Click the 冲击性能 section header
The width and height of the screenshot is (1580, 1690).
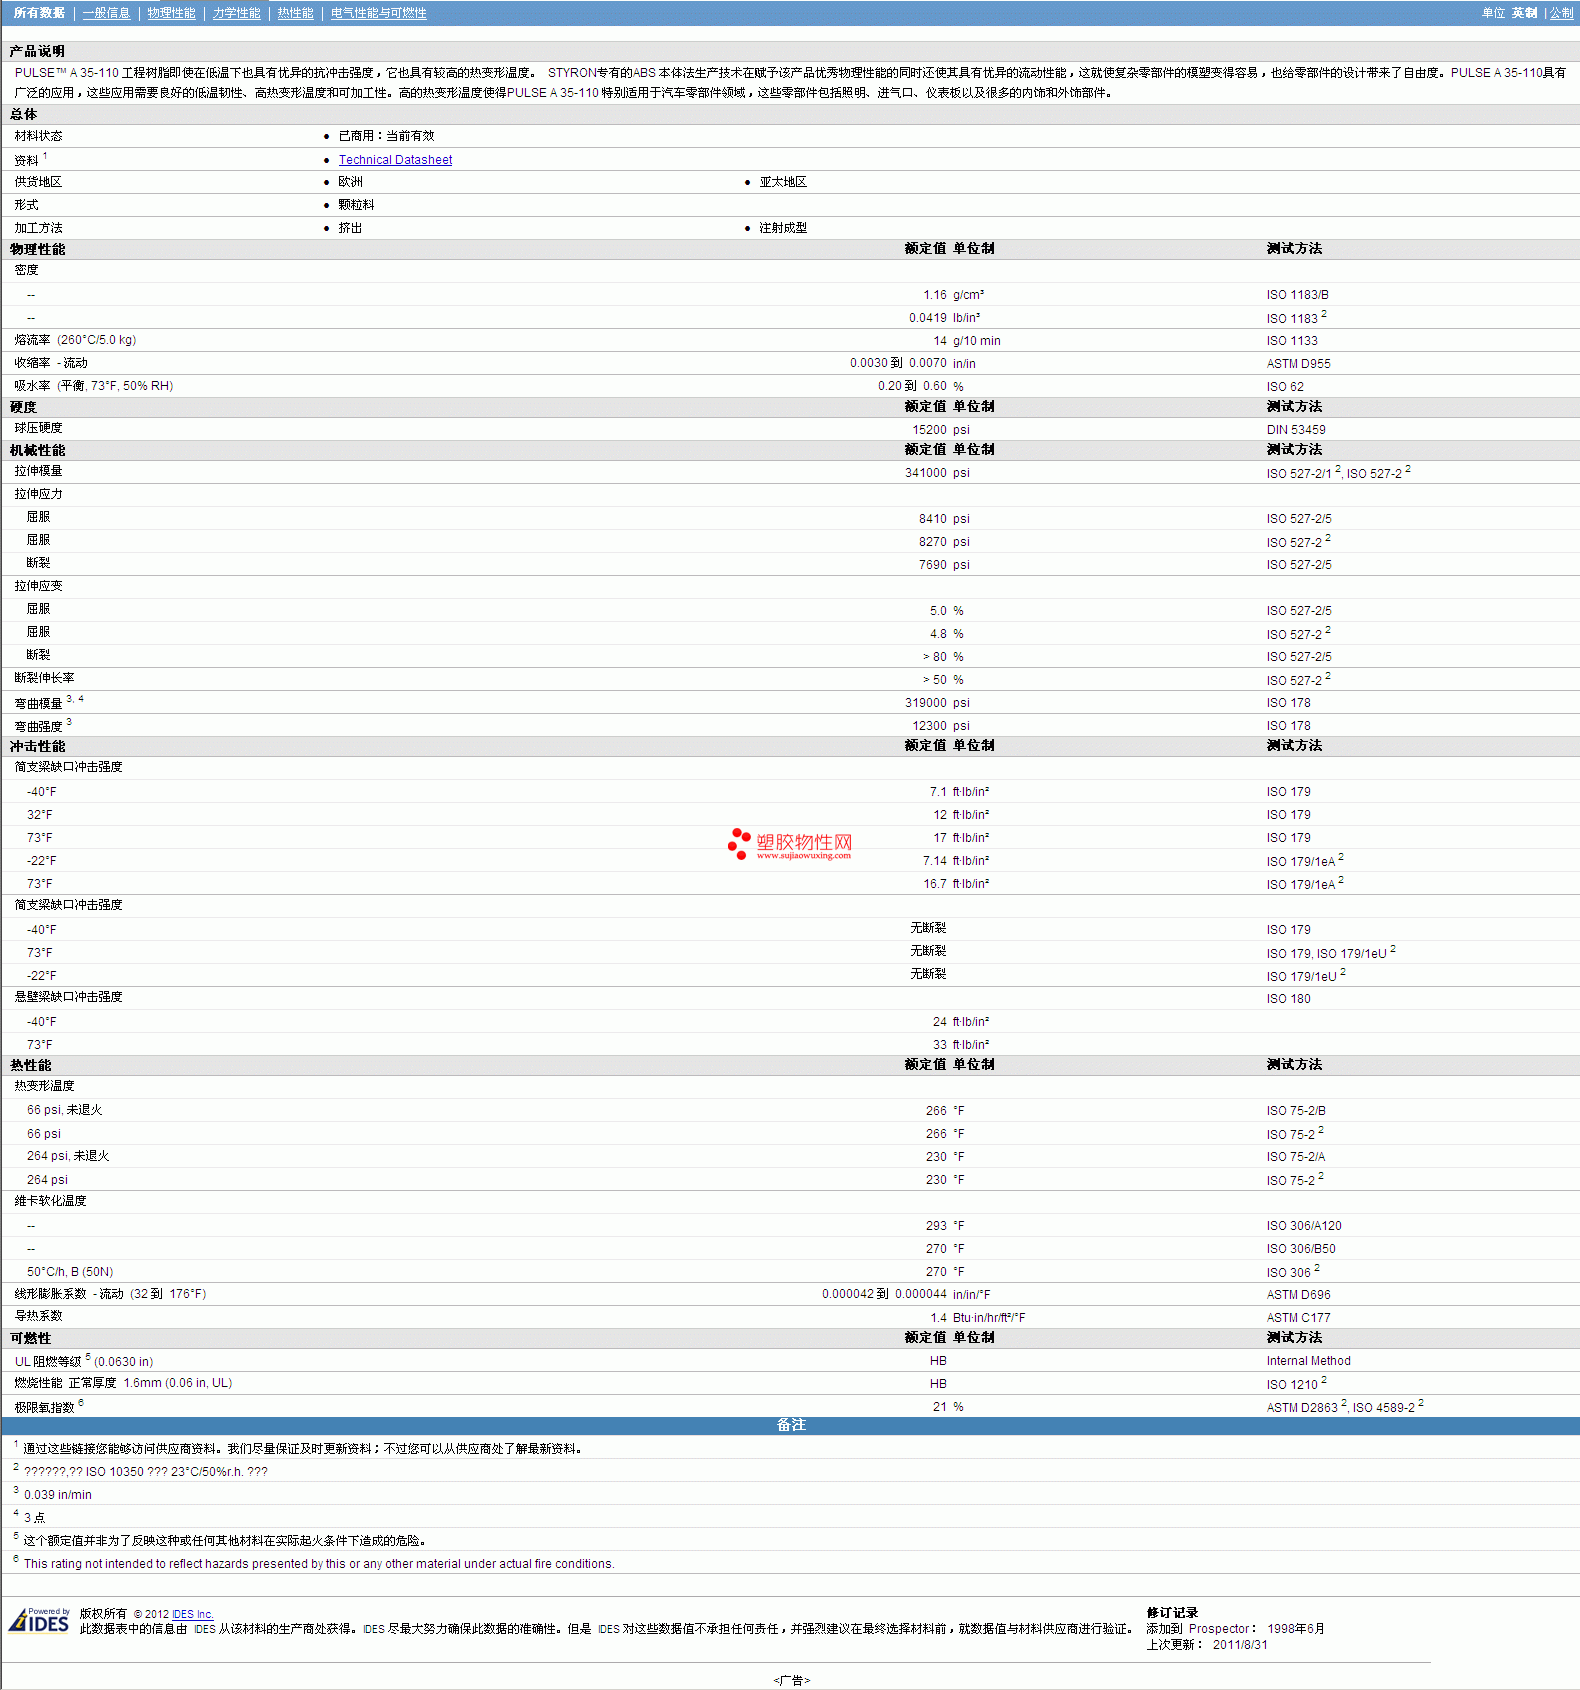[x=37, y=746]
